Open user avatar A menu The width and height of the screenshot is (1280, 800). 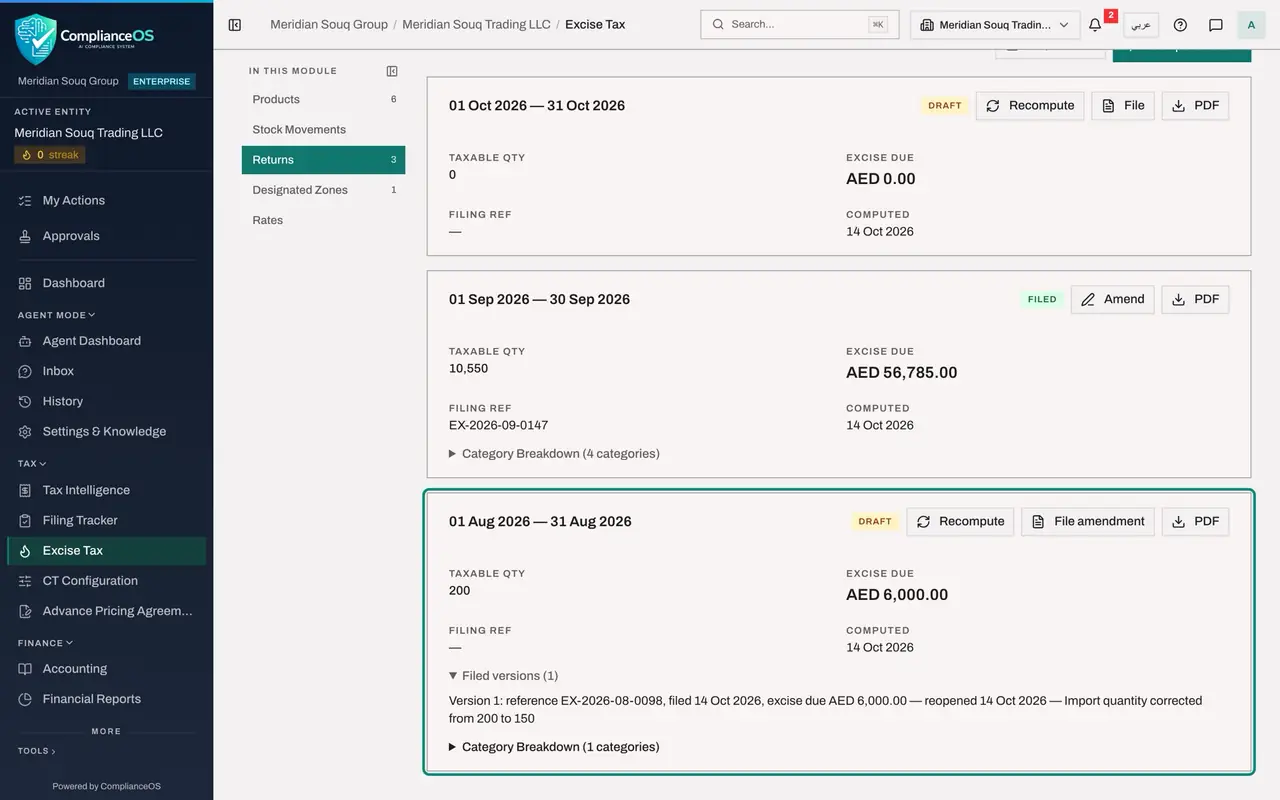[x=1251, y=25]
